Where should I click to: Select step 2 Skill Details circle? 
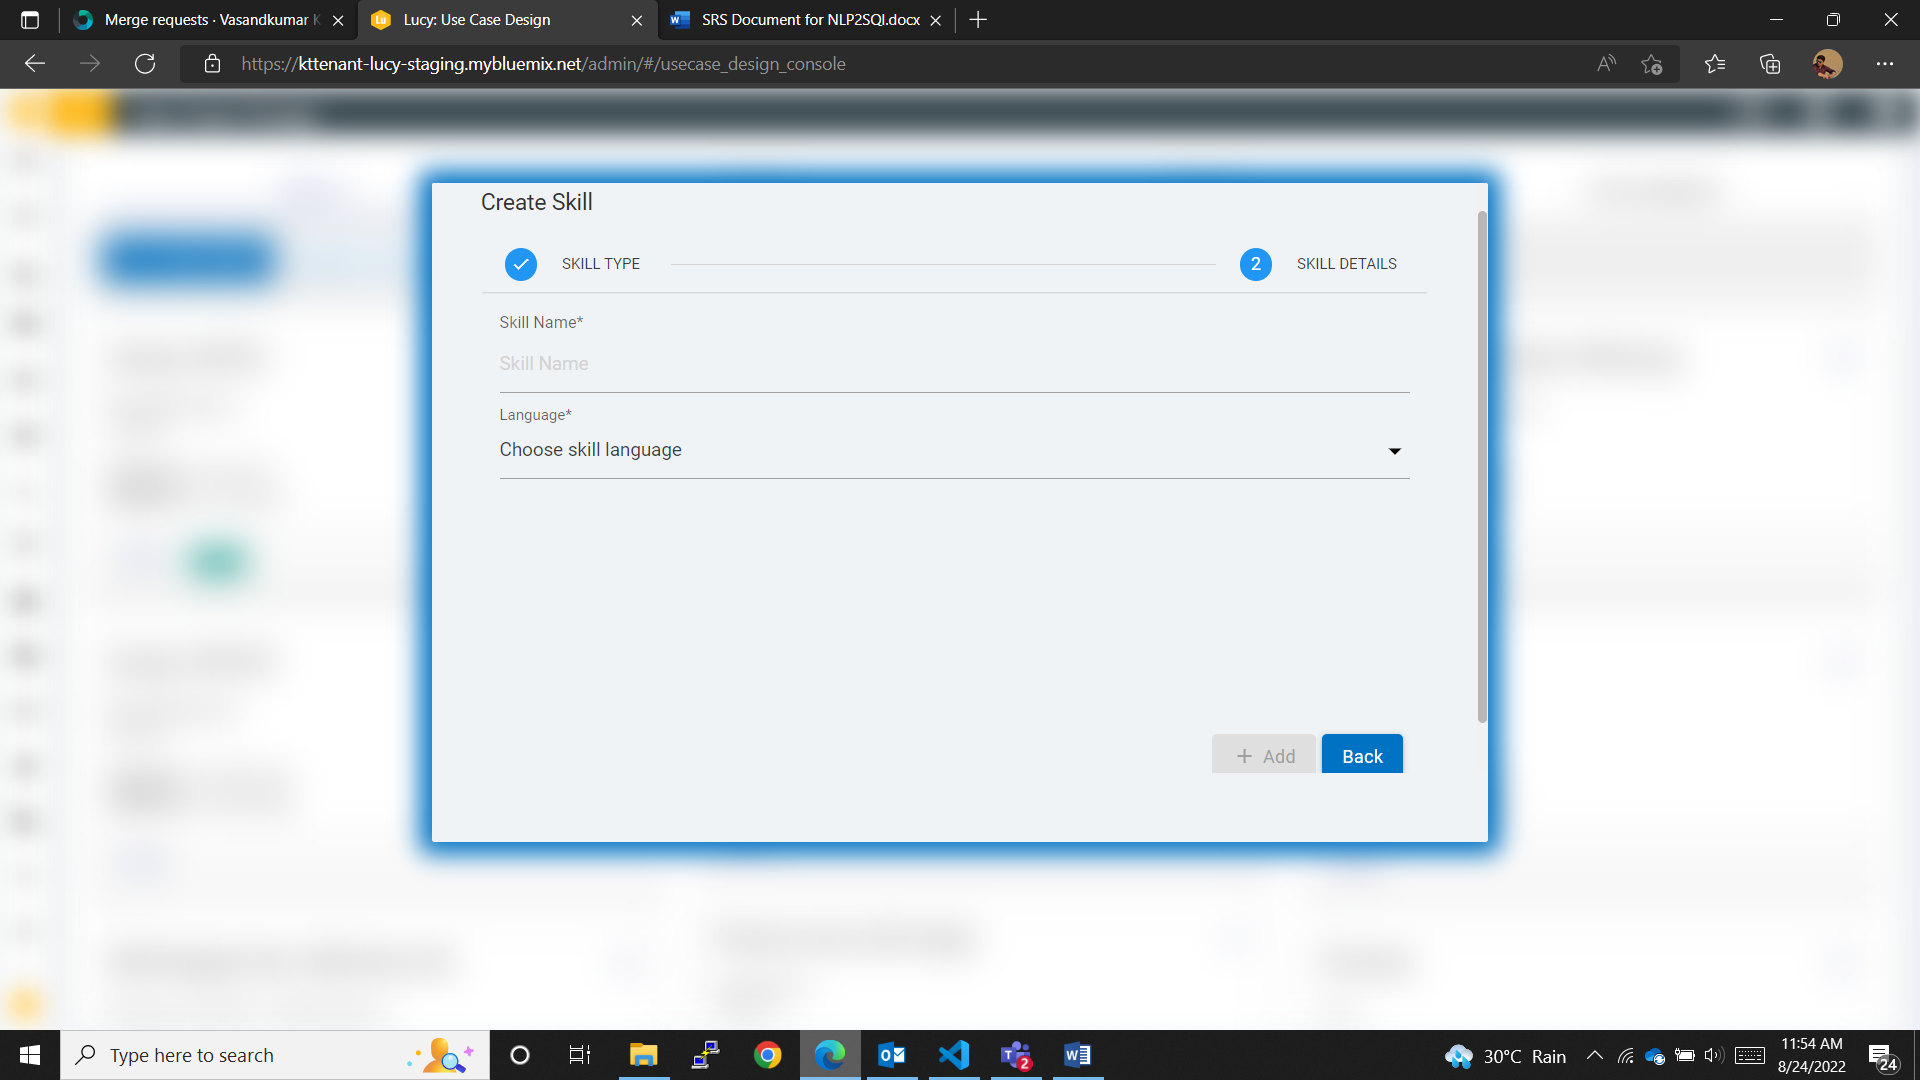click(x=1255, y=264)
